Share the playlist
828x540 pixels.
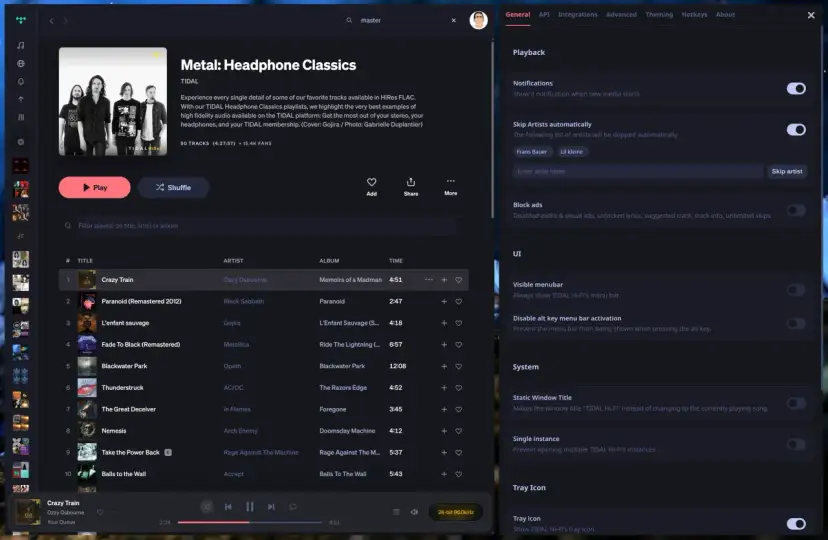(x=411, y=186)
